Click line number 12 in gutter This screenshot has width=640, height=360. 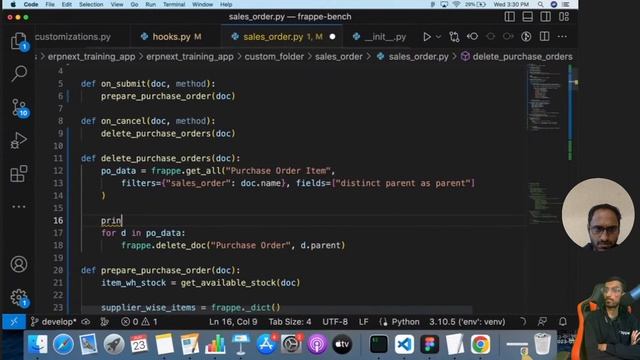[58, 171]
